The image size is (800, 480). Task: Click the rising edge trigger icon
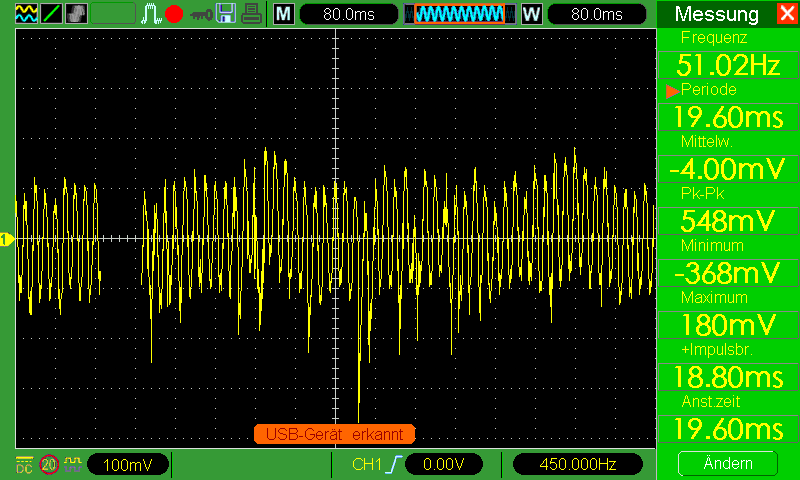[395, 464]
